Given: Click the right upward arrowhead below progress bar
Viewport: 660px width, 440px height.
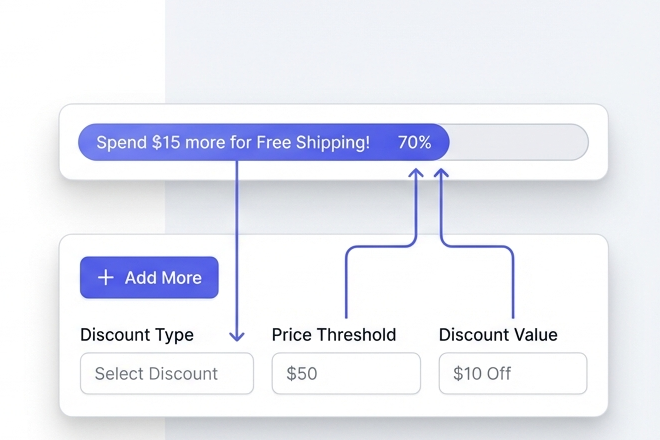Looking at the screenshot, I should coord(441,173).
